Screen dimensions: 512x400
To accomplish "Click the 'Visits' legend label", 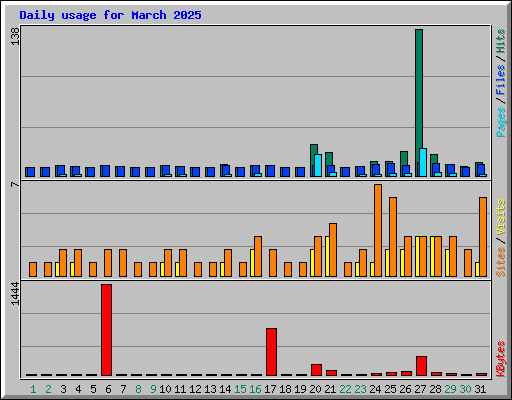I will (501, 218).
